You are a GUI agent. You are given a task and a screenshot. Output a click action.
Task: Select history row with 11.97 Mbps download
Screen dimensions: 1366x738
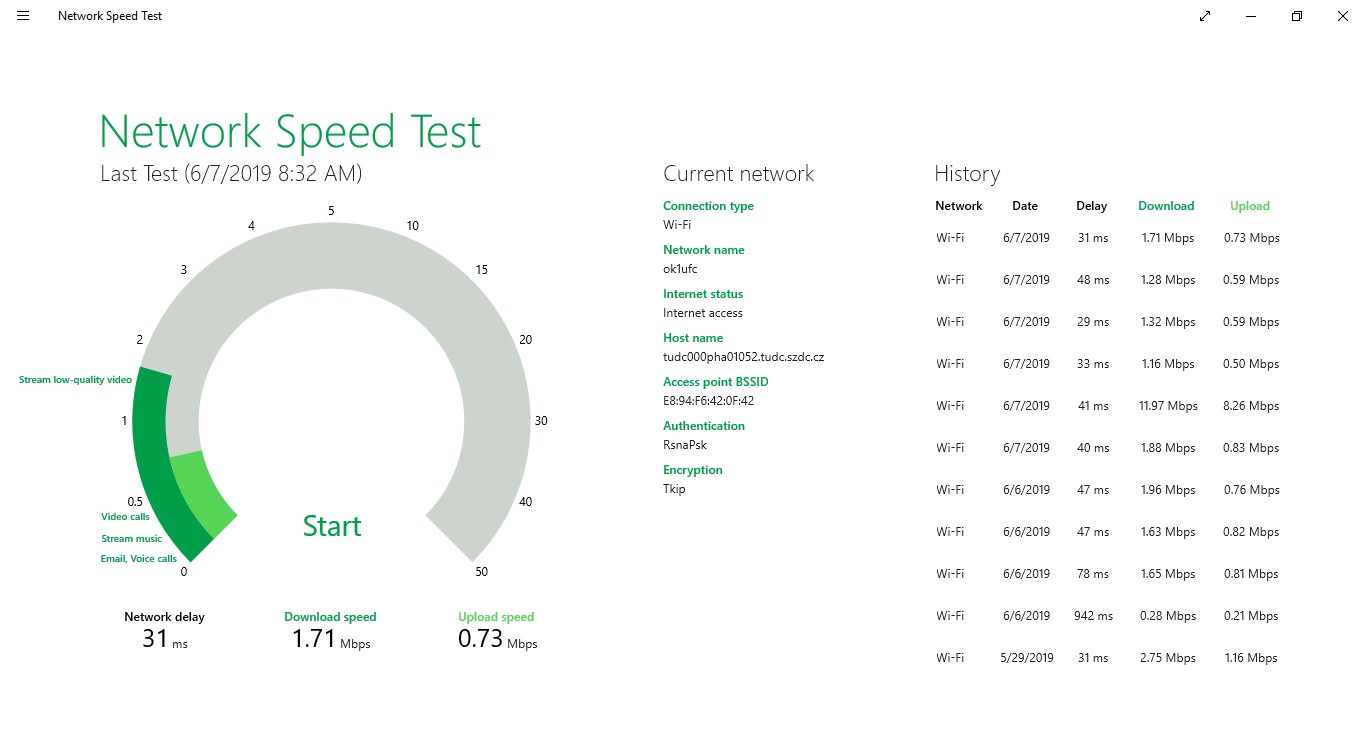tap(1106, 406)
